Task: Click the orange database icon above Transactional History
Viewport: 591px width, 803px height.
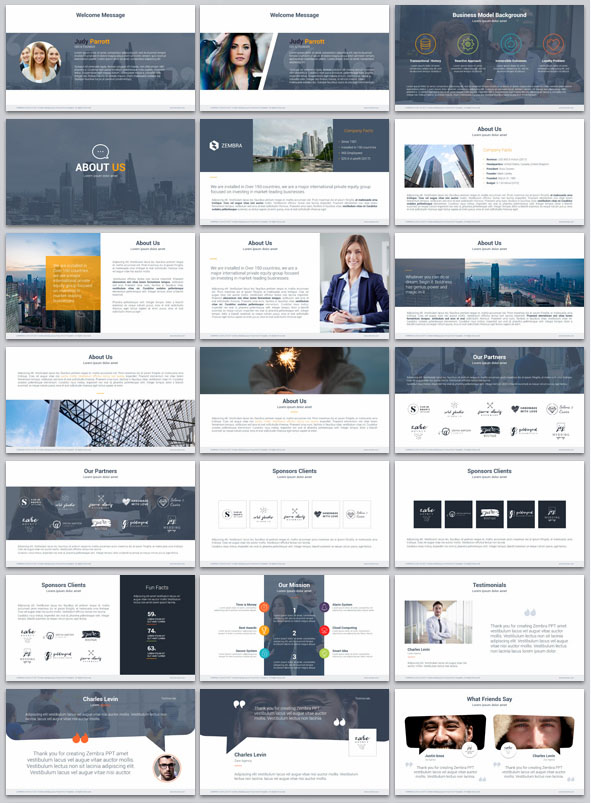Action: coord(425,44)
